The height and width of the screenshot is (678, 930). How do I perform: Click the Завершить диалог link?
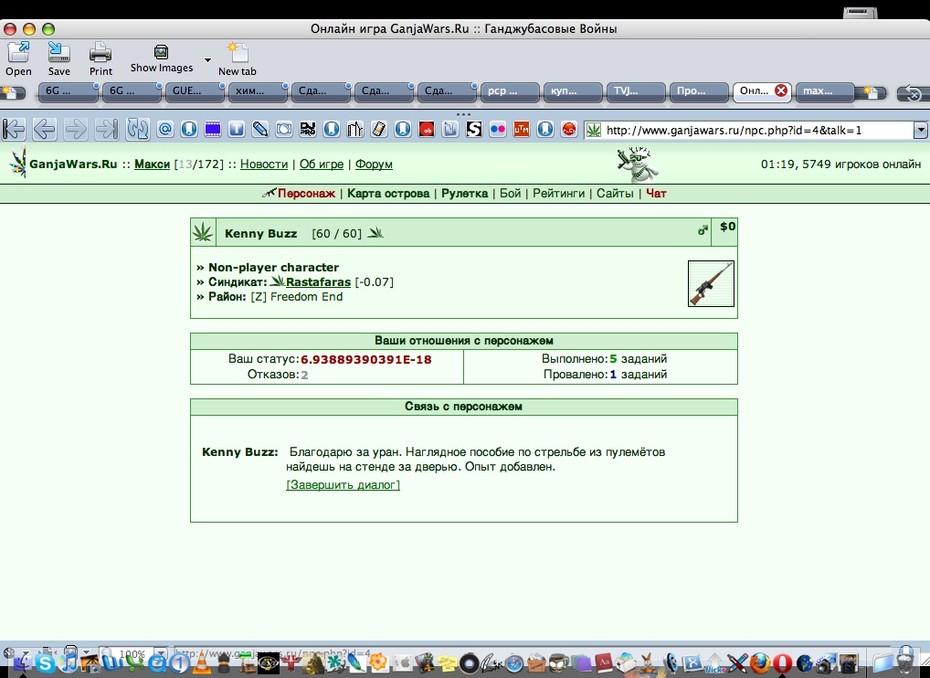pos(343,485)
